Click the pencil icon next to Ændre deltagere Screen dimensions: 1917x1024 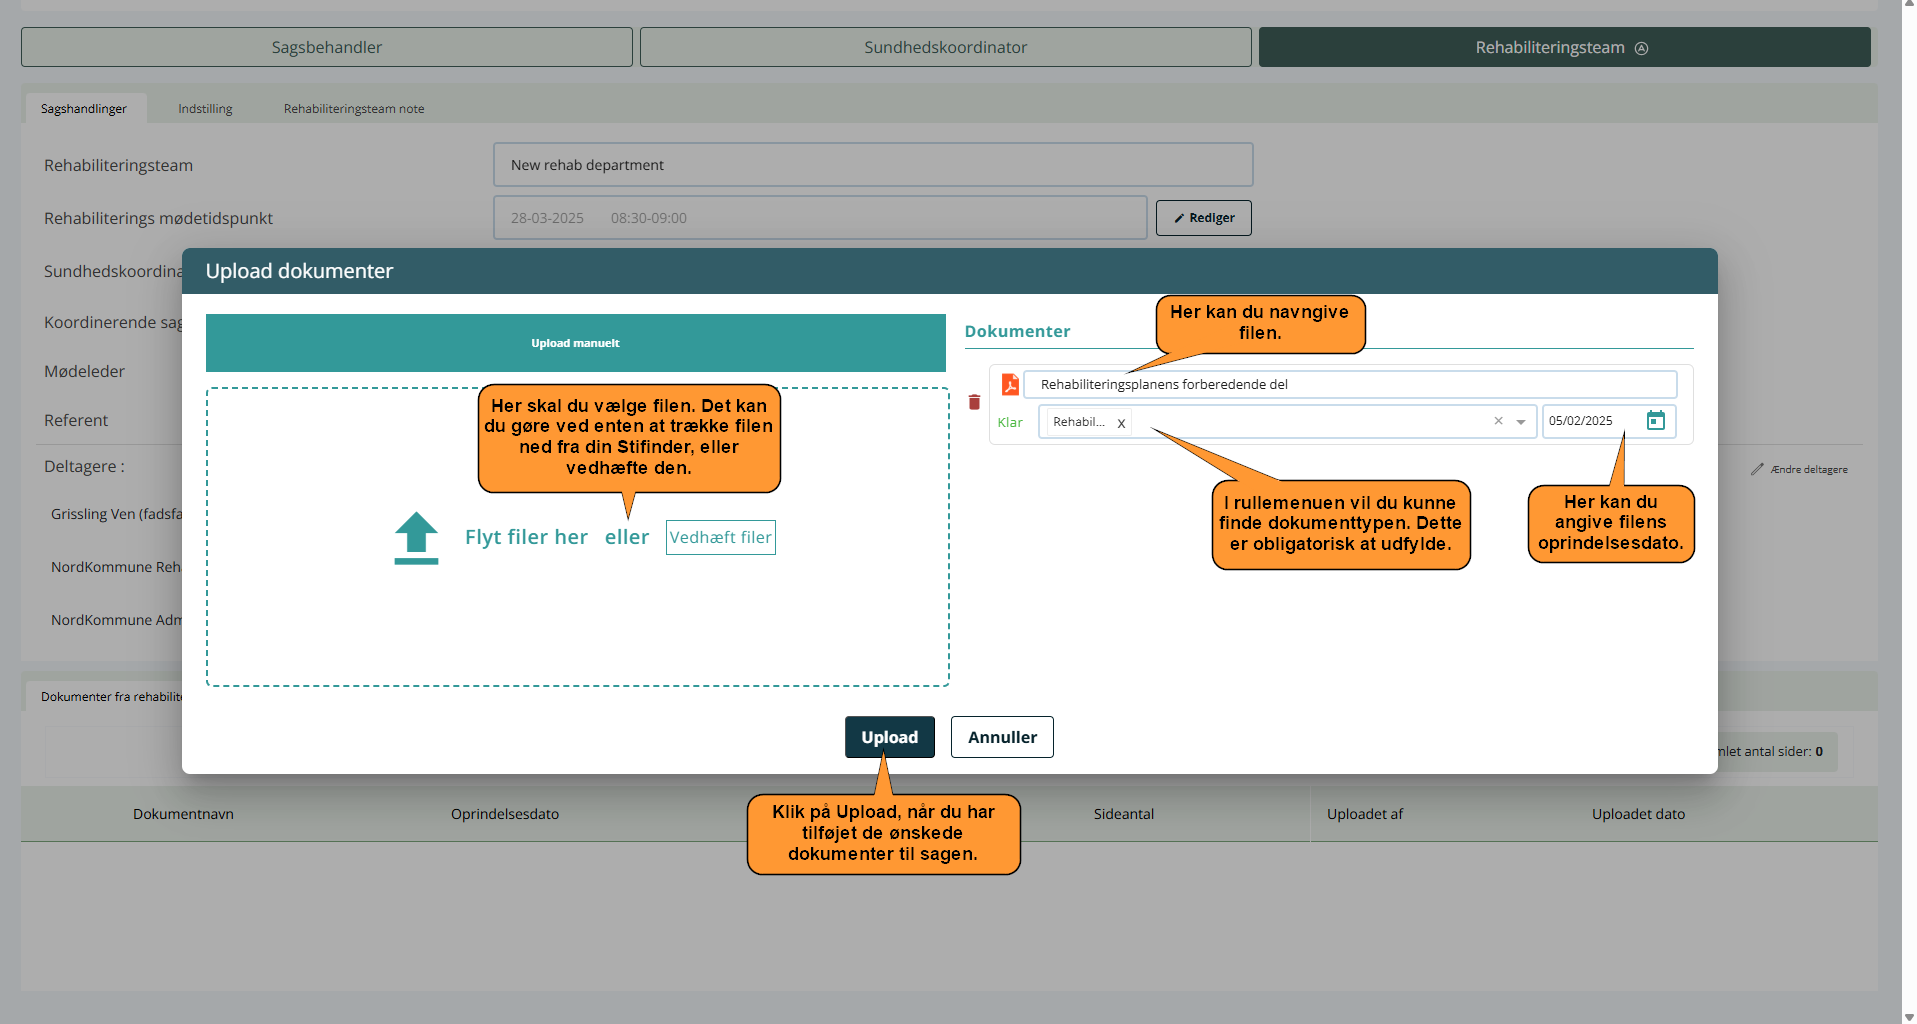(1757, 469)
